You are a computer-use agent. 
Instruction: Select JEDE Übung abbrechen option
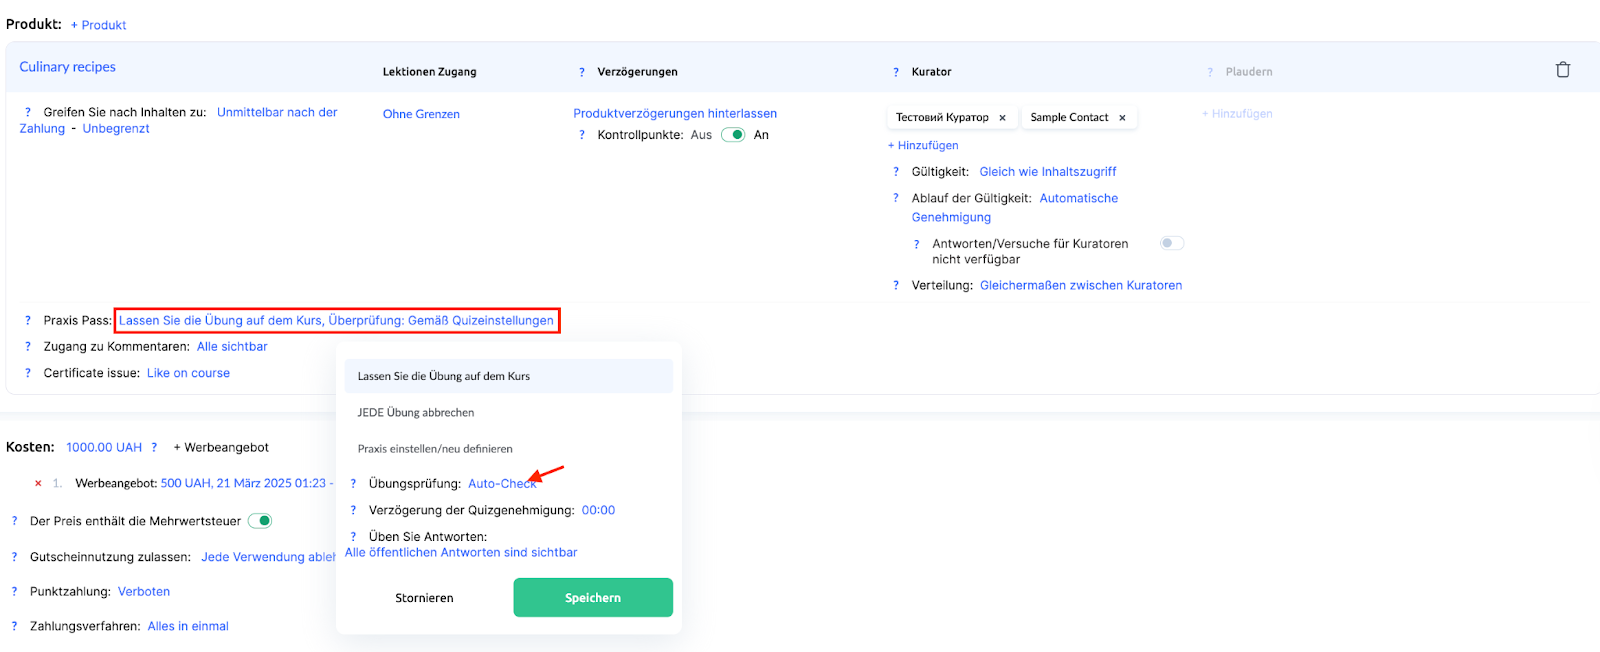click(x=416, y=413)
